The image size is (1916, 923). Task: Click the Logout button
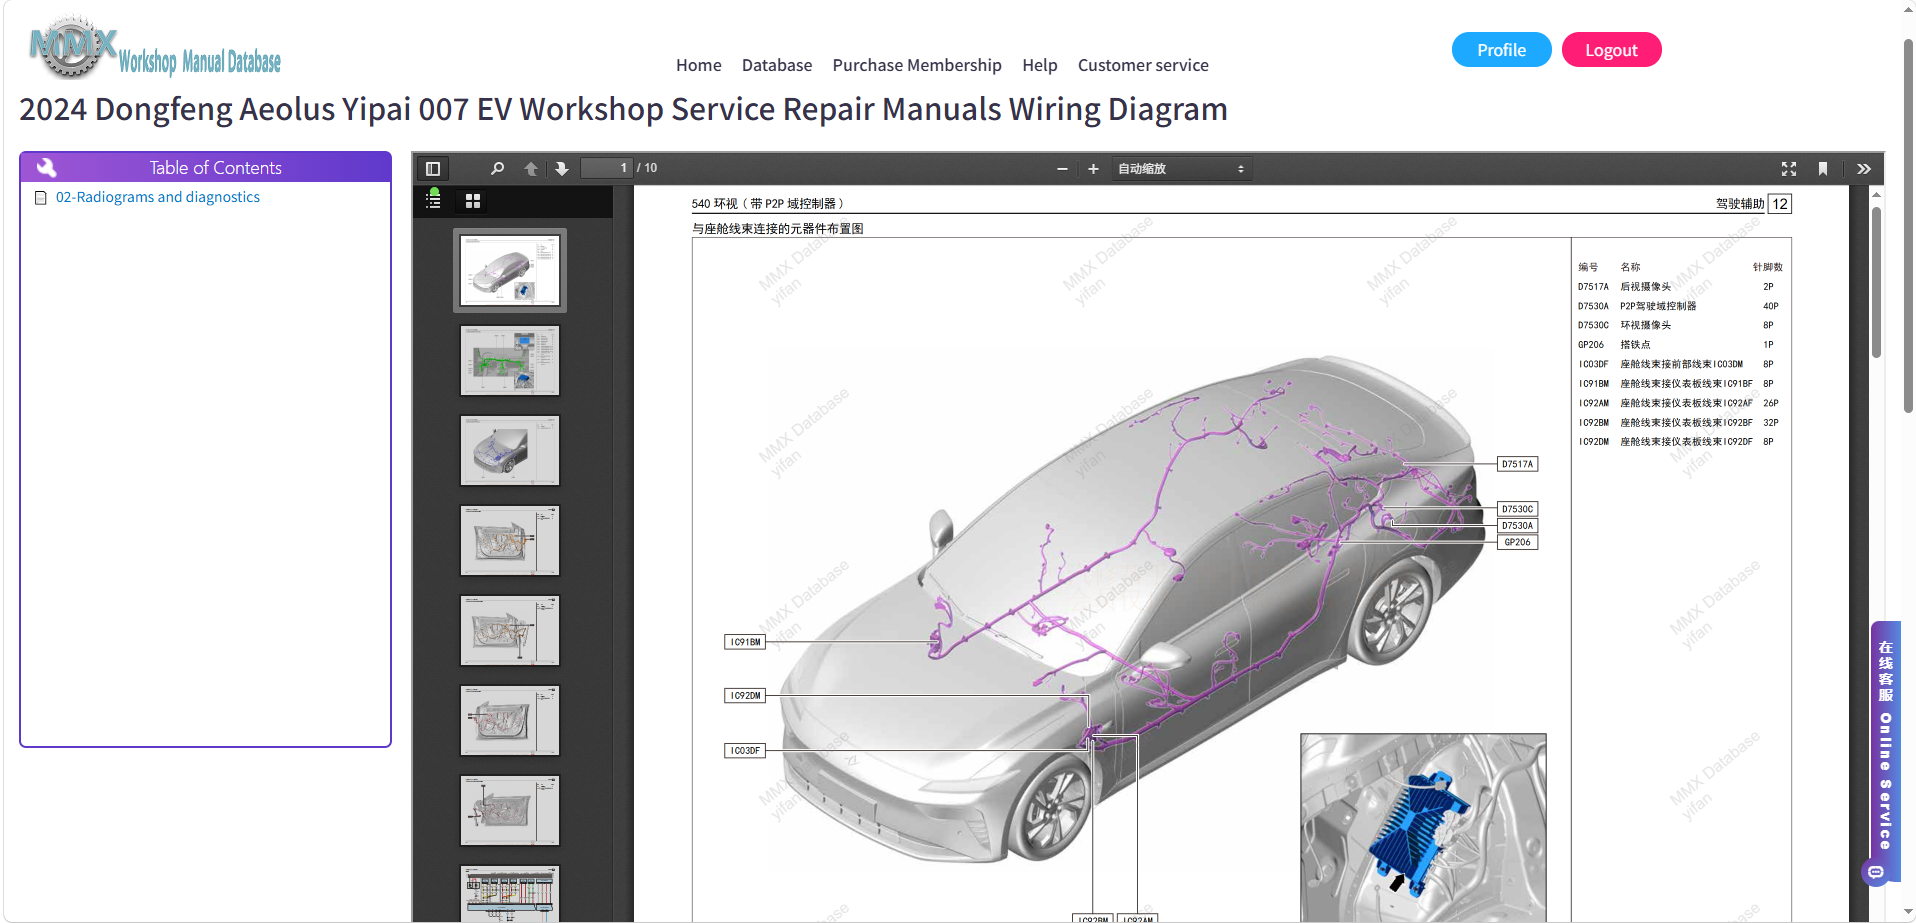pyautogui.click(x=1611, y=50)
